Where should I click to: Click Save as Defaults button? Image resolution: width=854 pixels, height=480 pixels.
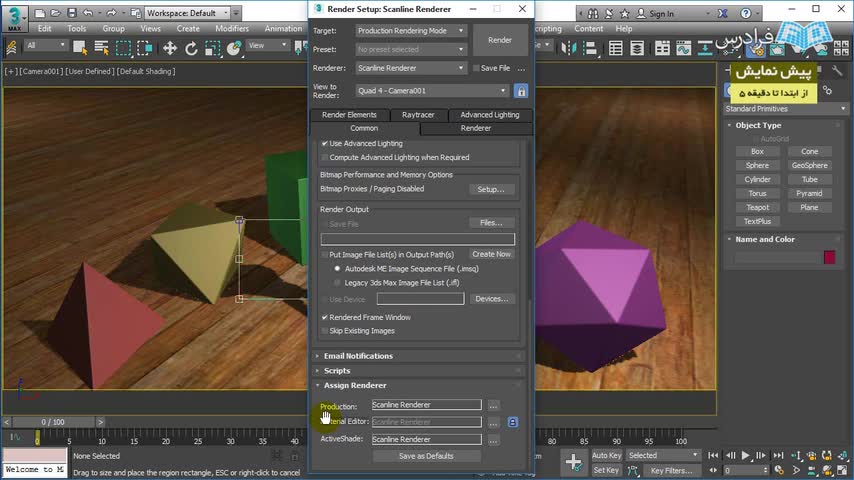(426, 456)
